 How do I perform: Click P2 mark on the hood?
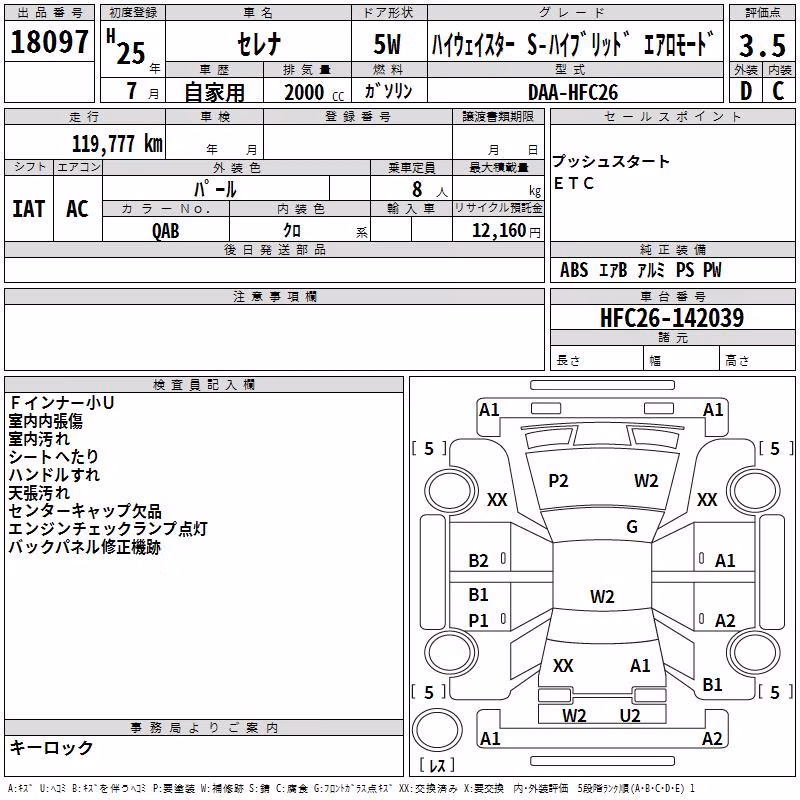click(x=558, y=481)
